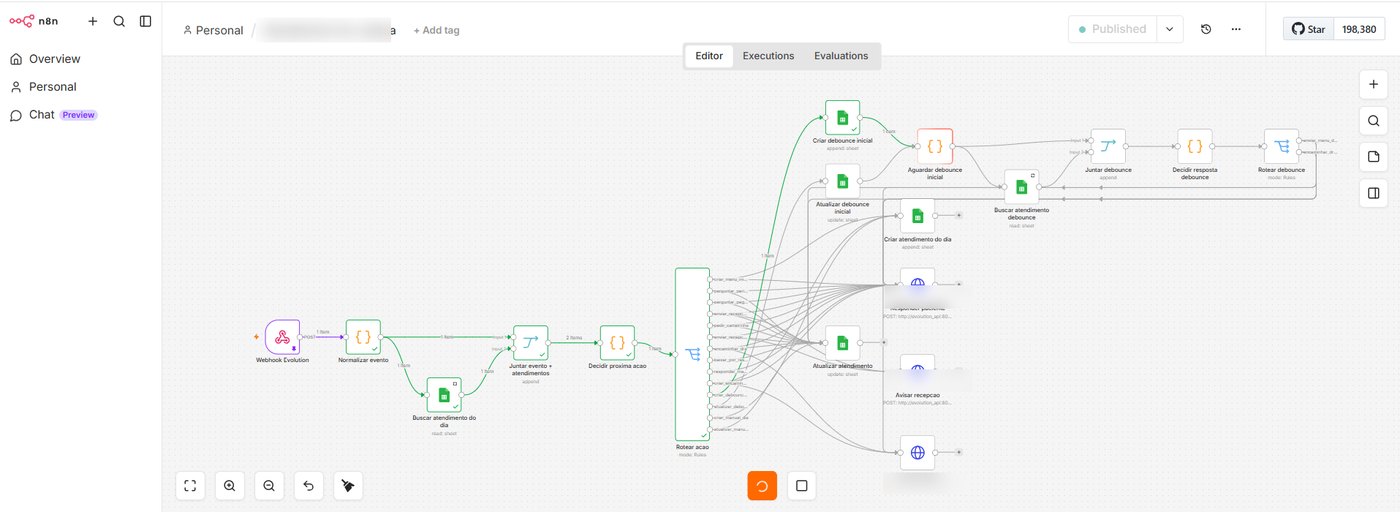Select the Juntar debounce merge node
Screen dimensions: 1400x512
point(1107,146)
